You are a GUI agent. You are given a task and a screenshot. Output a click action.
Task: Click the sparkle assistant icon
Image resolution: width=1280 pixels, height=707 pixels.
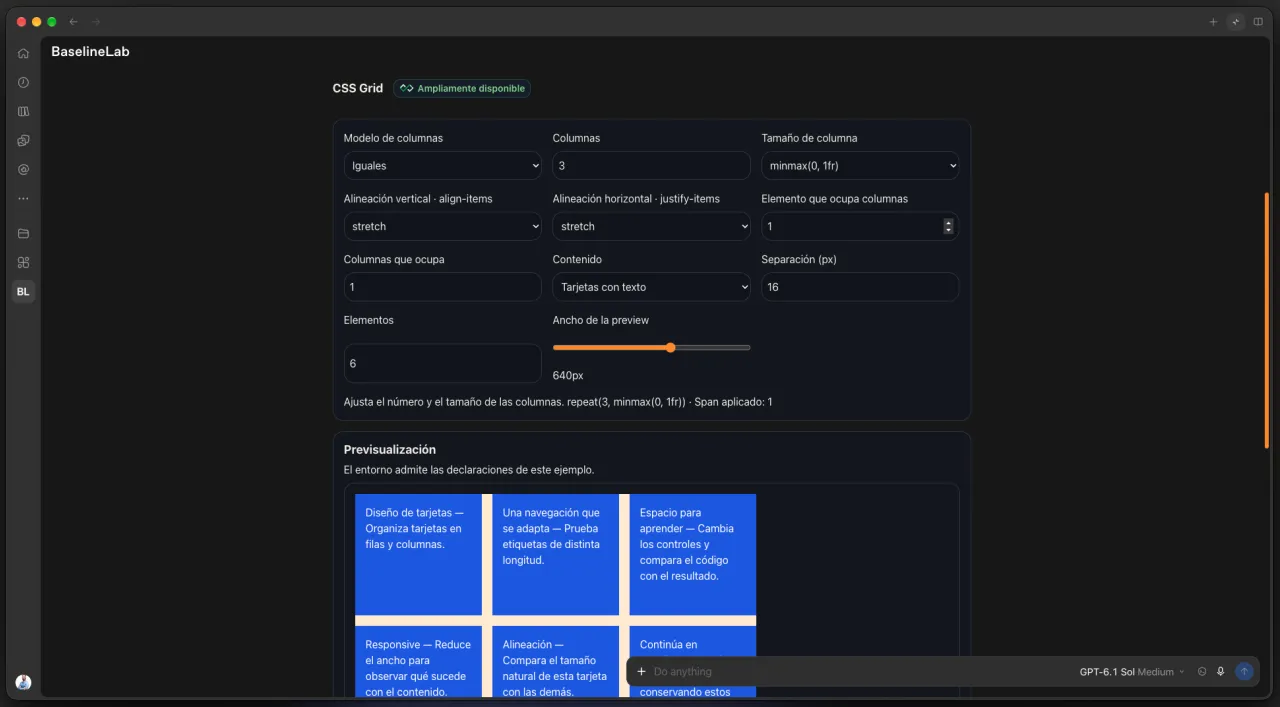(x=1235, y=21)
